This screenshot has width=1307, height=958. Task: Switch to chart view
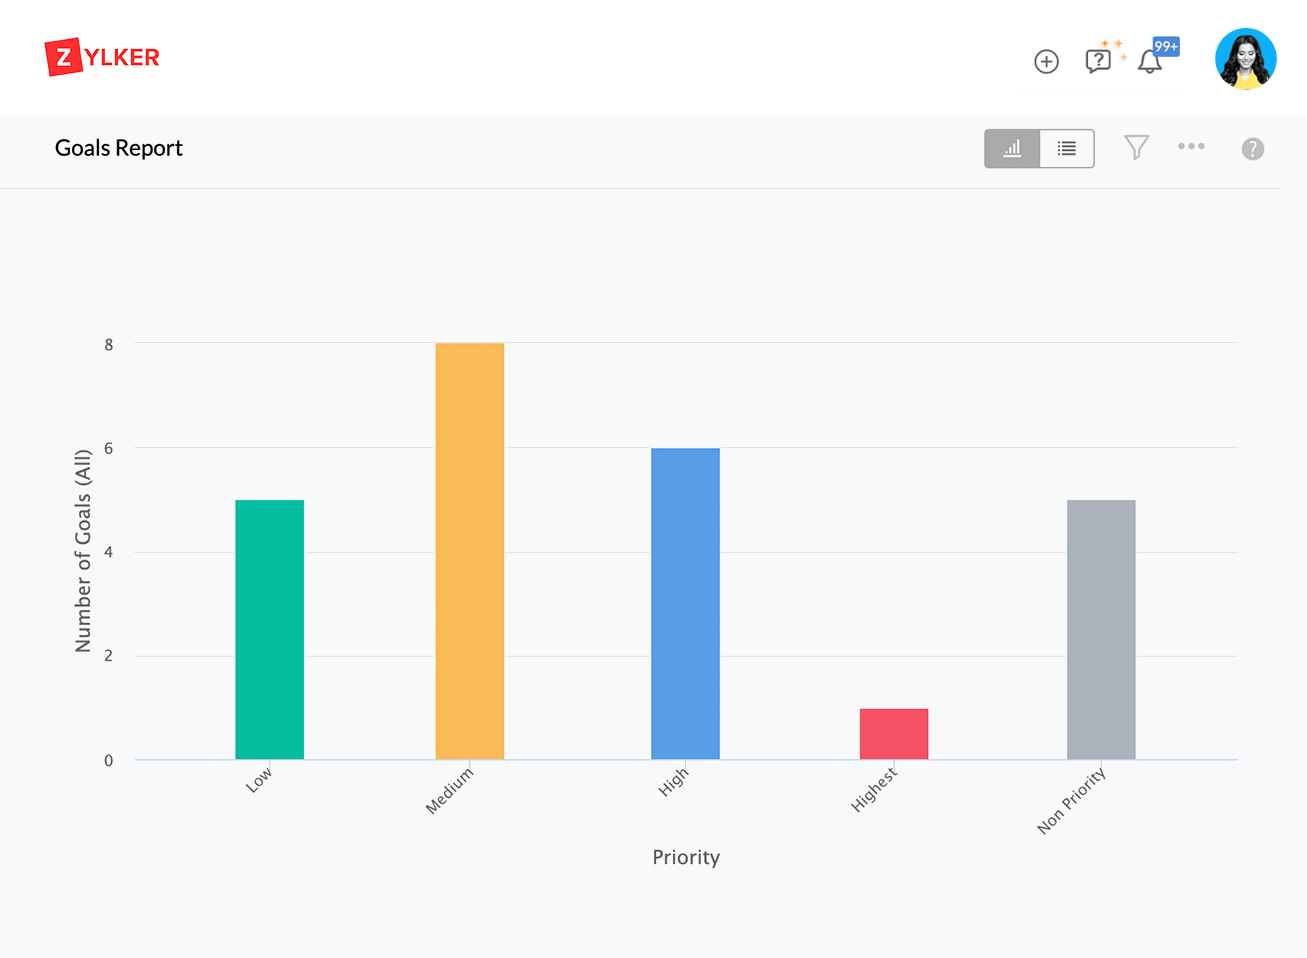1012,149
